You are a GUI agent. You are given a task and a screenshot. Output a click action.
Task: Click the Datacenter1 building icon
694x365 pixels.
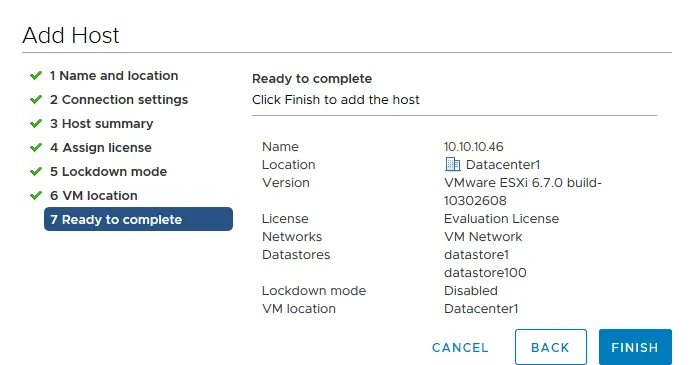pyautogui.click(x=452, y=165)
